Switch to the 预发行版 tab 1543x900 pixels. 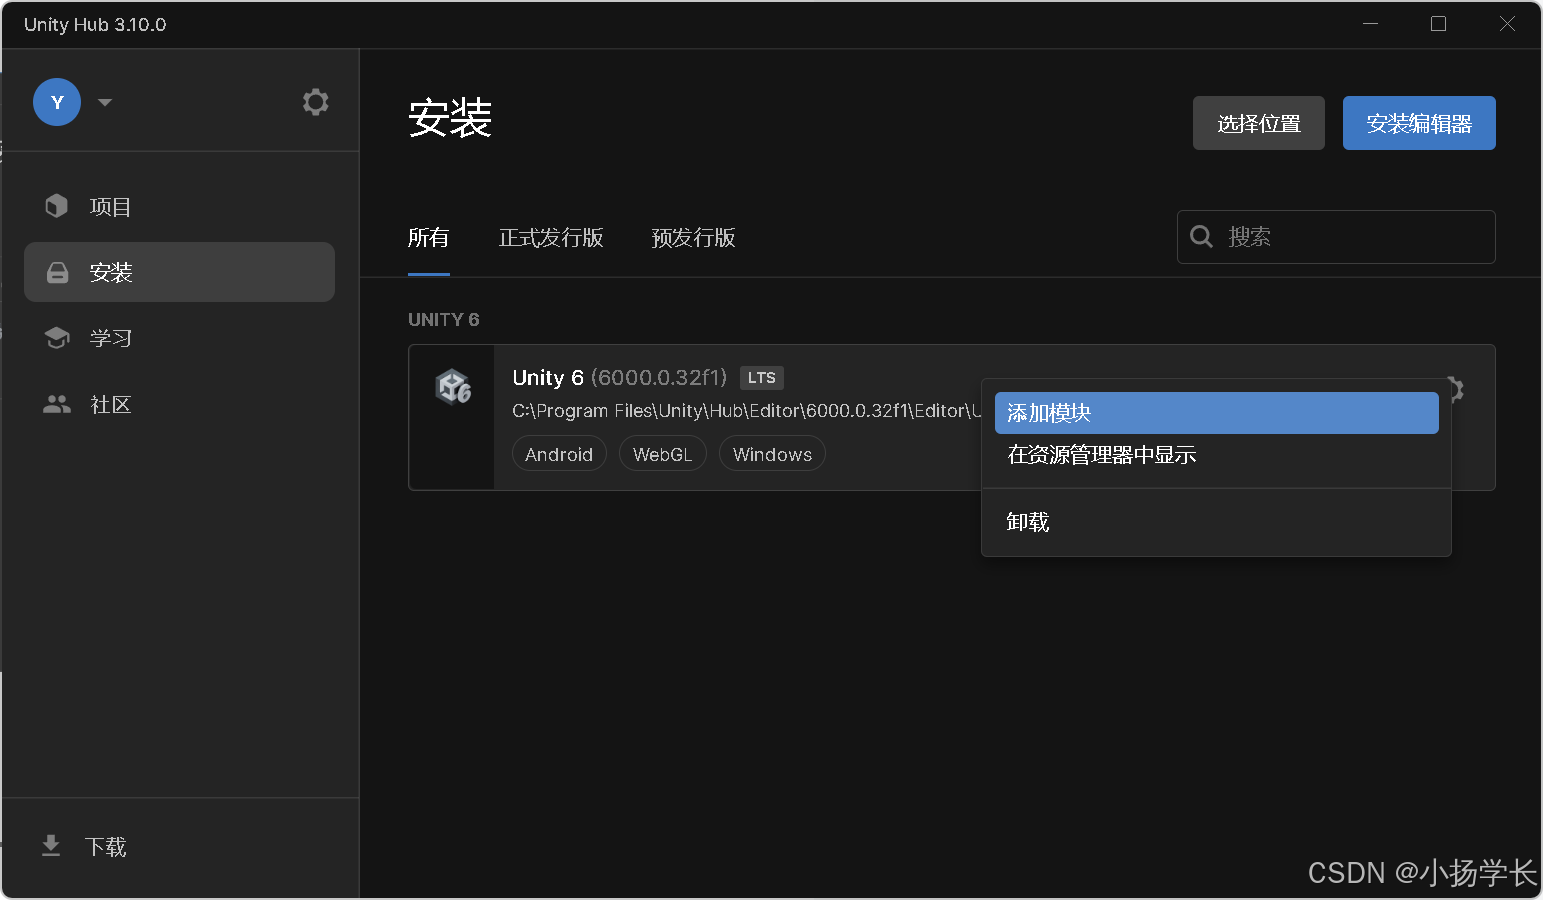click(x=693, y=238)
